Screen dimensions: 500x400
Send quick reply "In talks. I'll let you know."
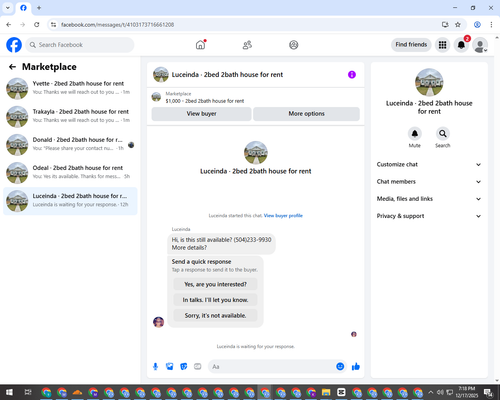tap(215, 300)
